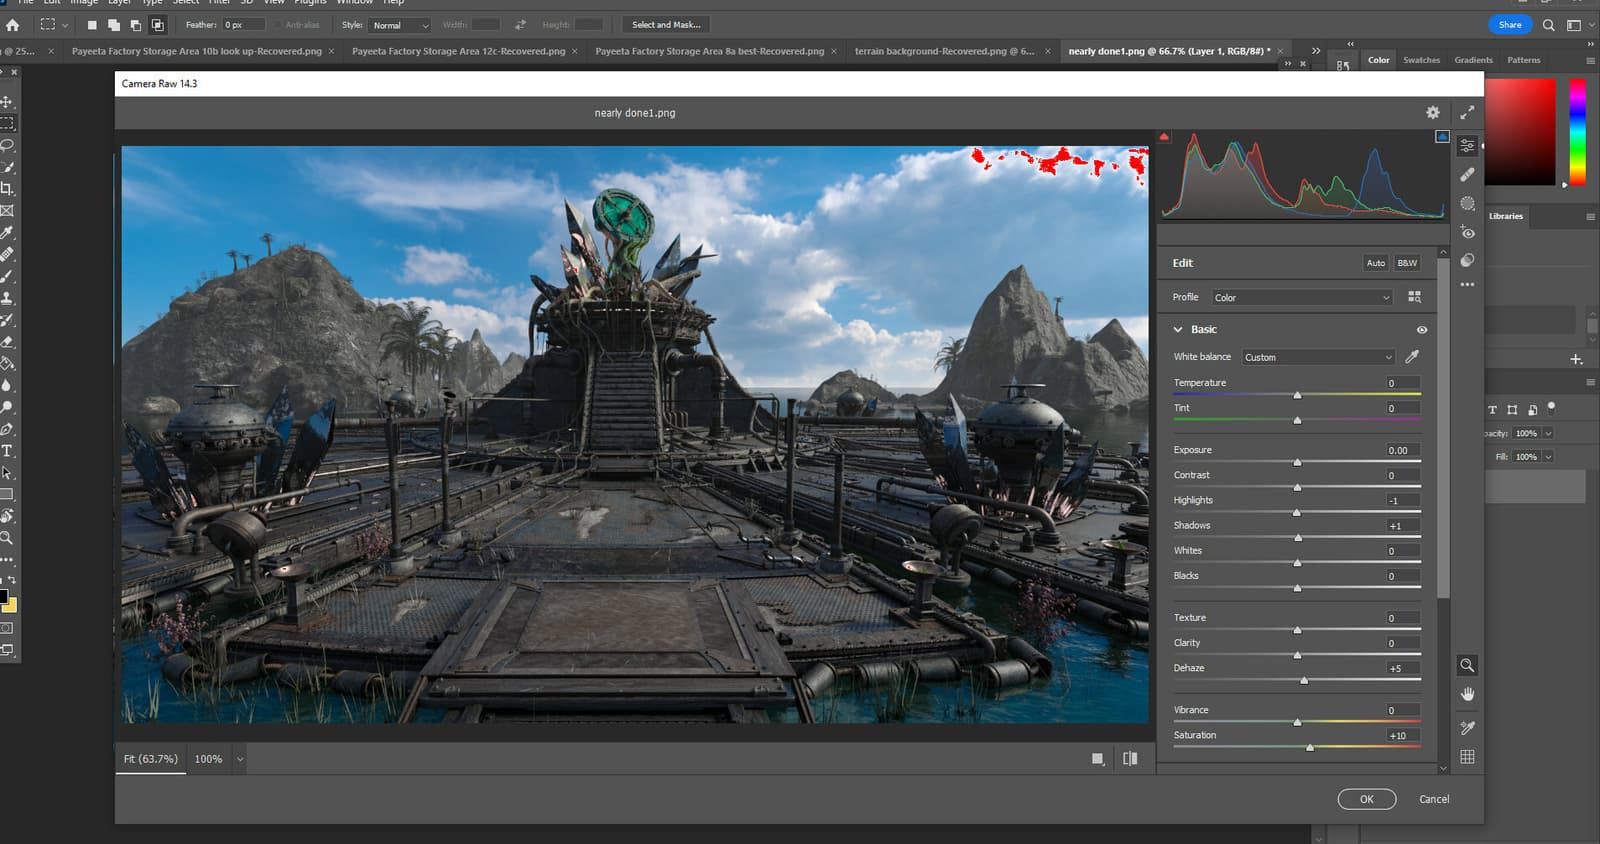
Task: Toggle full screen mode in Camera Raw
Action: [1467, 113]
